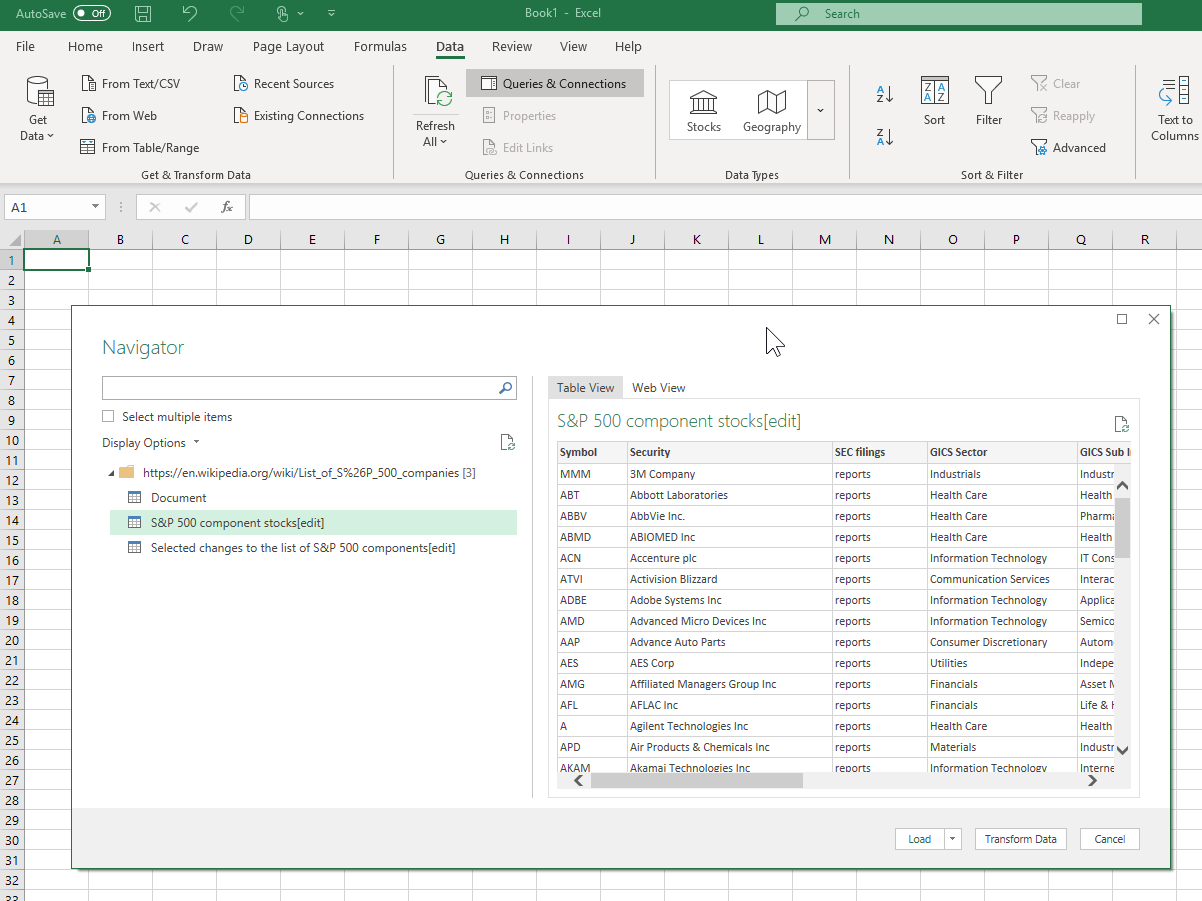
Task: Click the Get Data icon
Action: coord(39,93)
